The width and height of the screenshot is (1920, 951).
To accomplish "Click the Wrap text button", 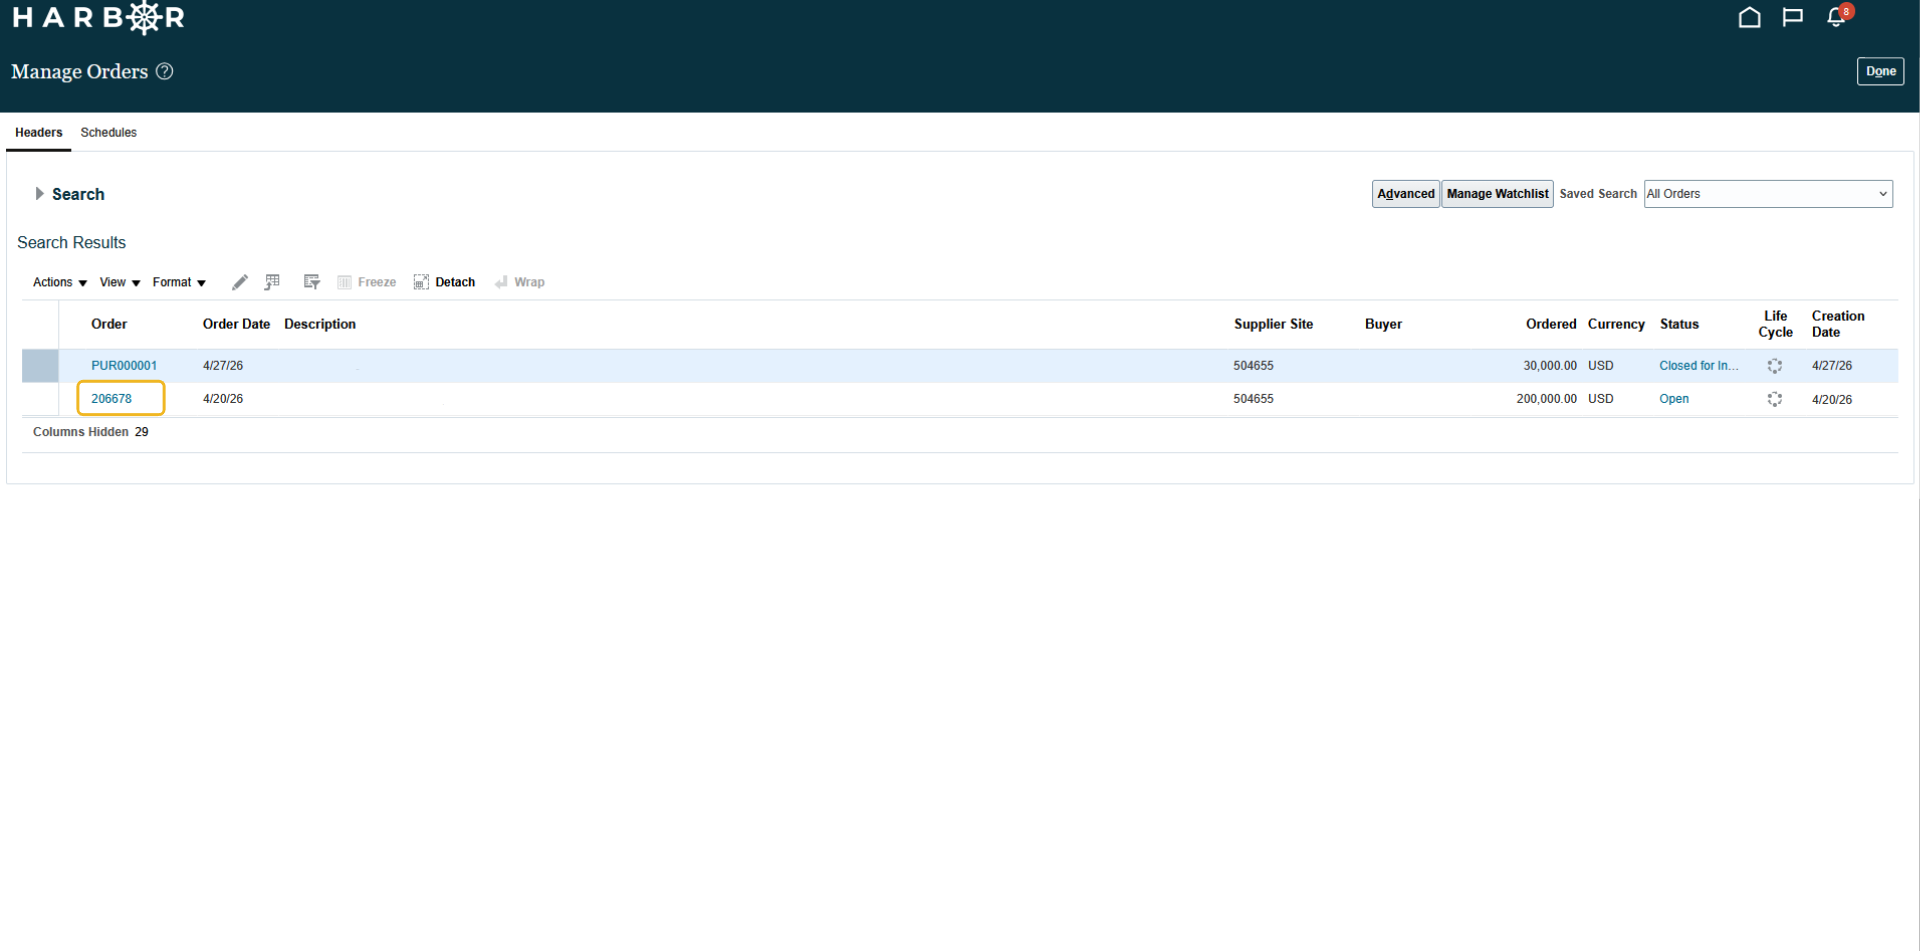I will point(520,282).
